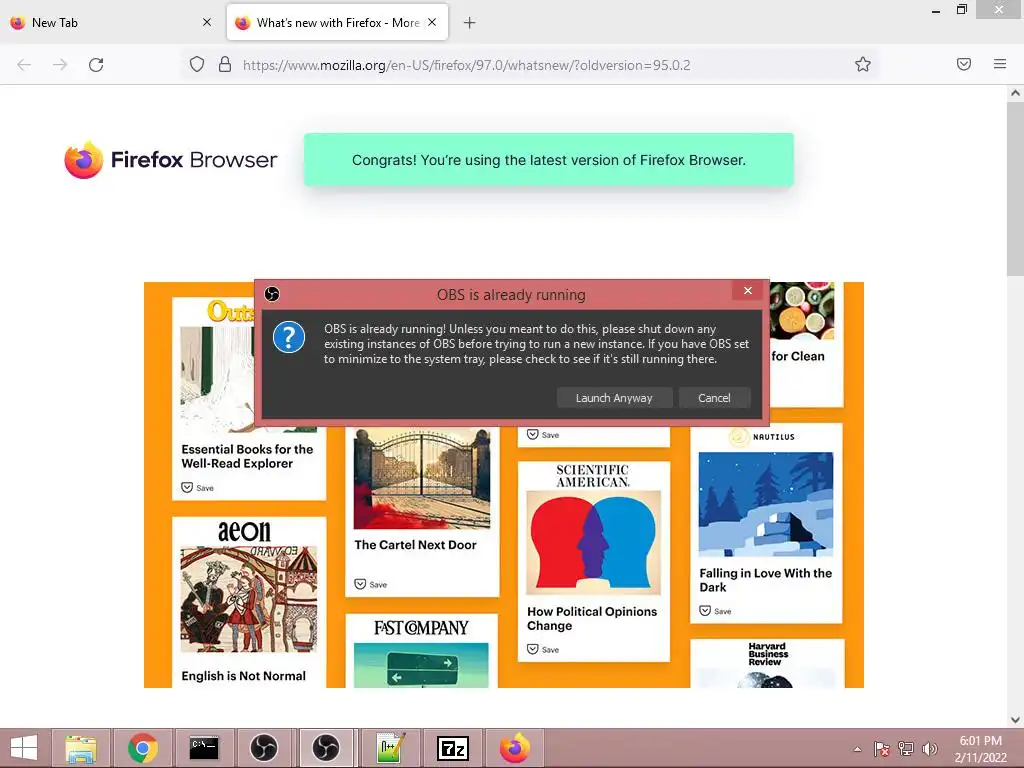Image resolution: width=1024 pixels, height=768 pixels.
Task: Switch to the New Tab tab
Action: coord(111,23)
